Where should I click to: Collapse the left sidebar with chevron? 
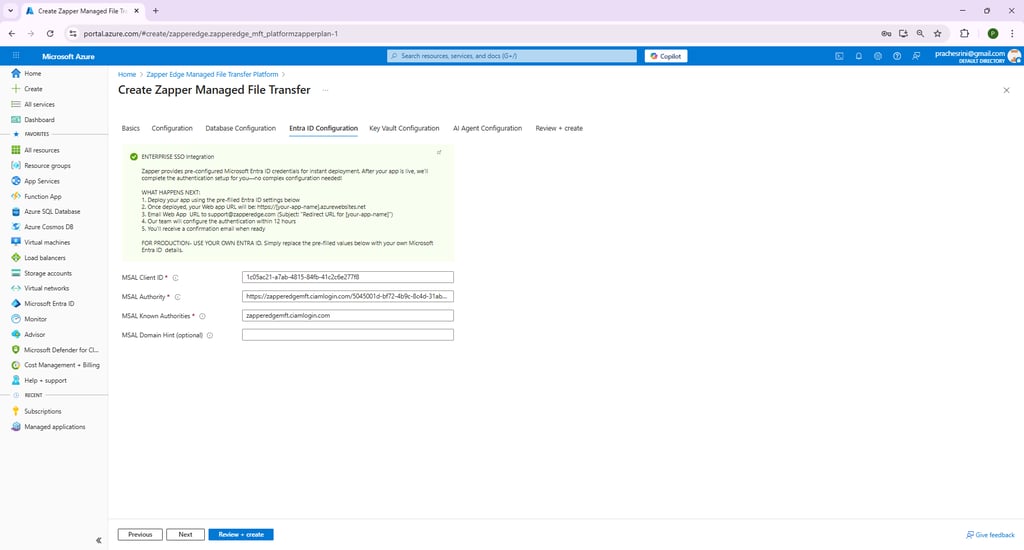pos(99,540)
